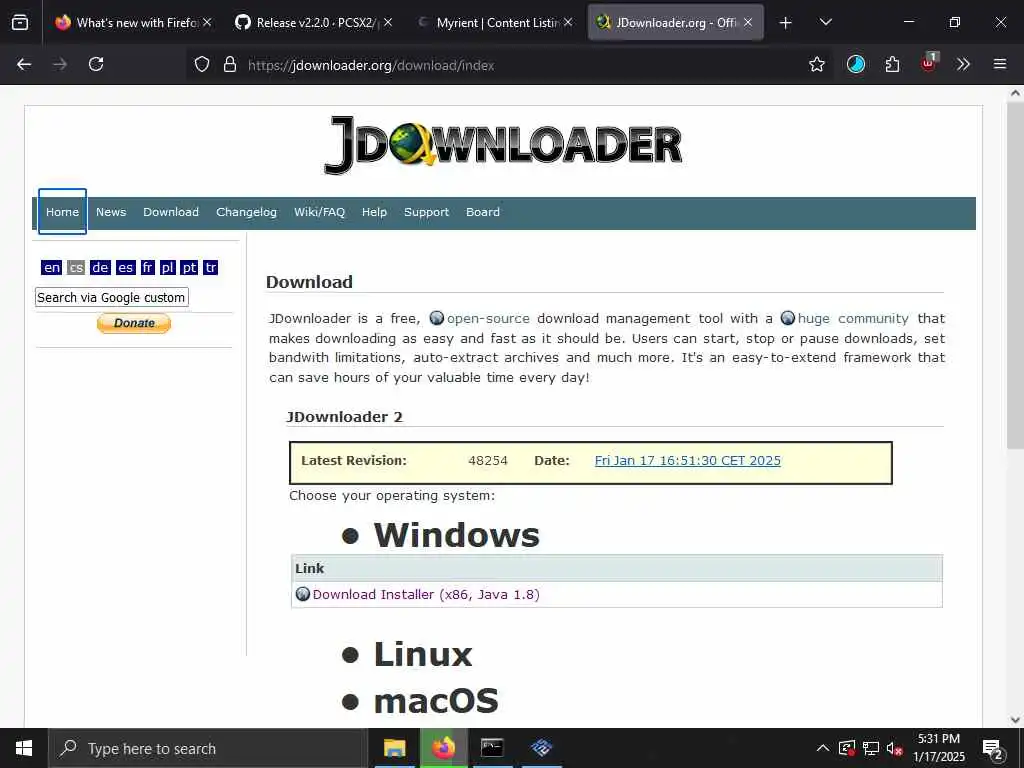
Task: Open the Home menu item
Action: [62, 212]
